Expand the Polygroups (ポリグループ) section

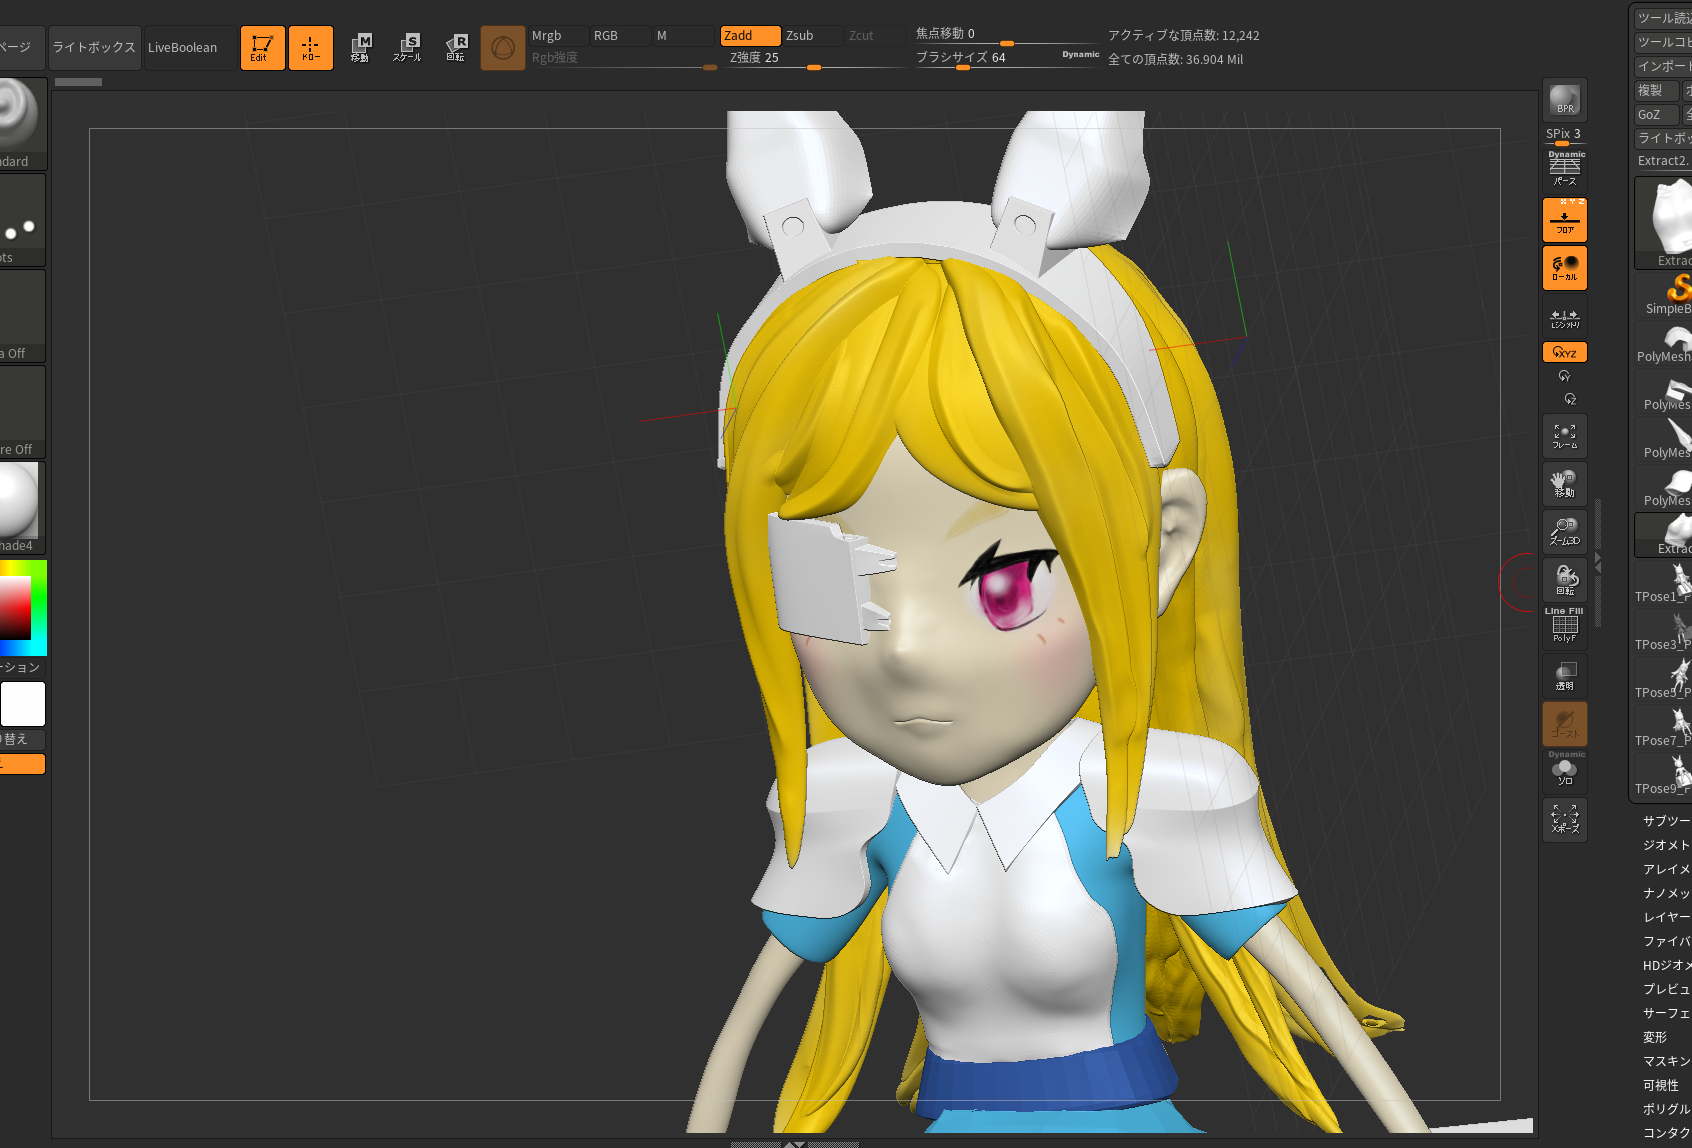coord(1666,1108)
